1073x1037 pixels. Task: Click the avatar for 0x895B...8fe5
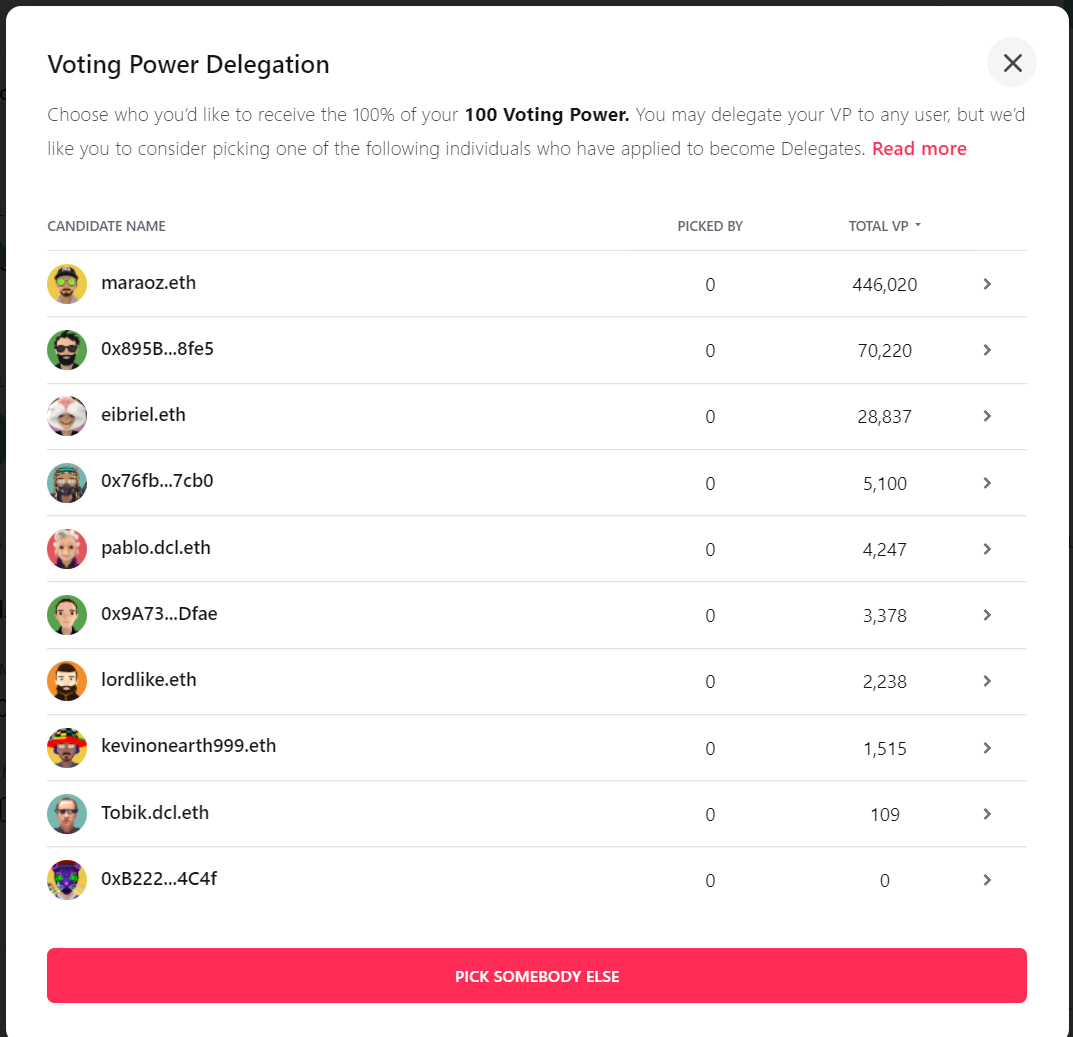[x=66, y=350]
